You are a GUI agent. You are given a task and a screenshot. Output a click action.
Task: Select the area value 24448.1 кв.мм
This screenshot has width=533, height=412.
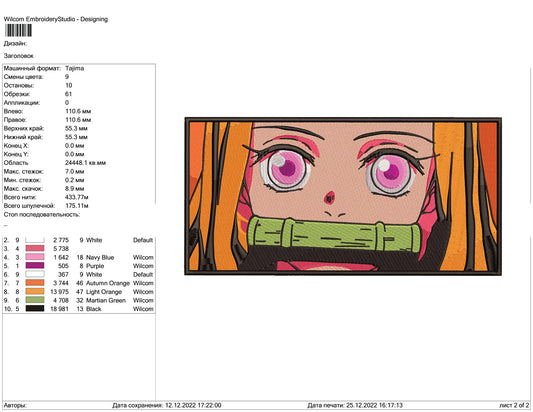click(x=85, y=163)
